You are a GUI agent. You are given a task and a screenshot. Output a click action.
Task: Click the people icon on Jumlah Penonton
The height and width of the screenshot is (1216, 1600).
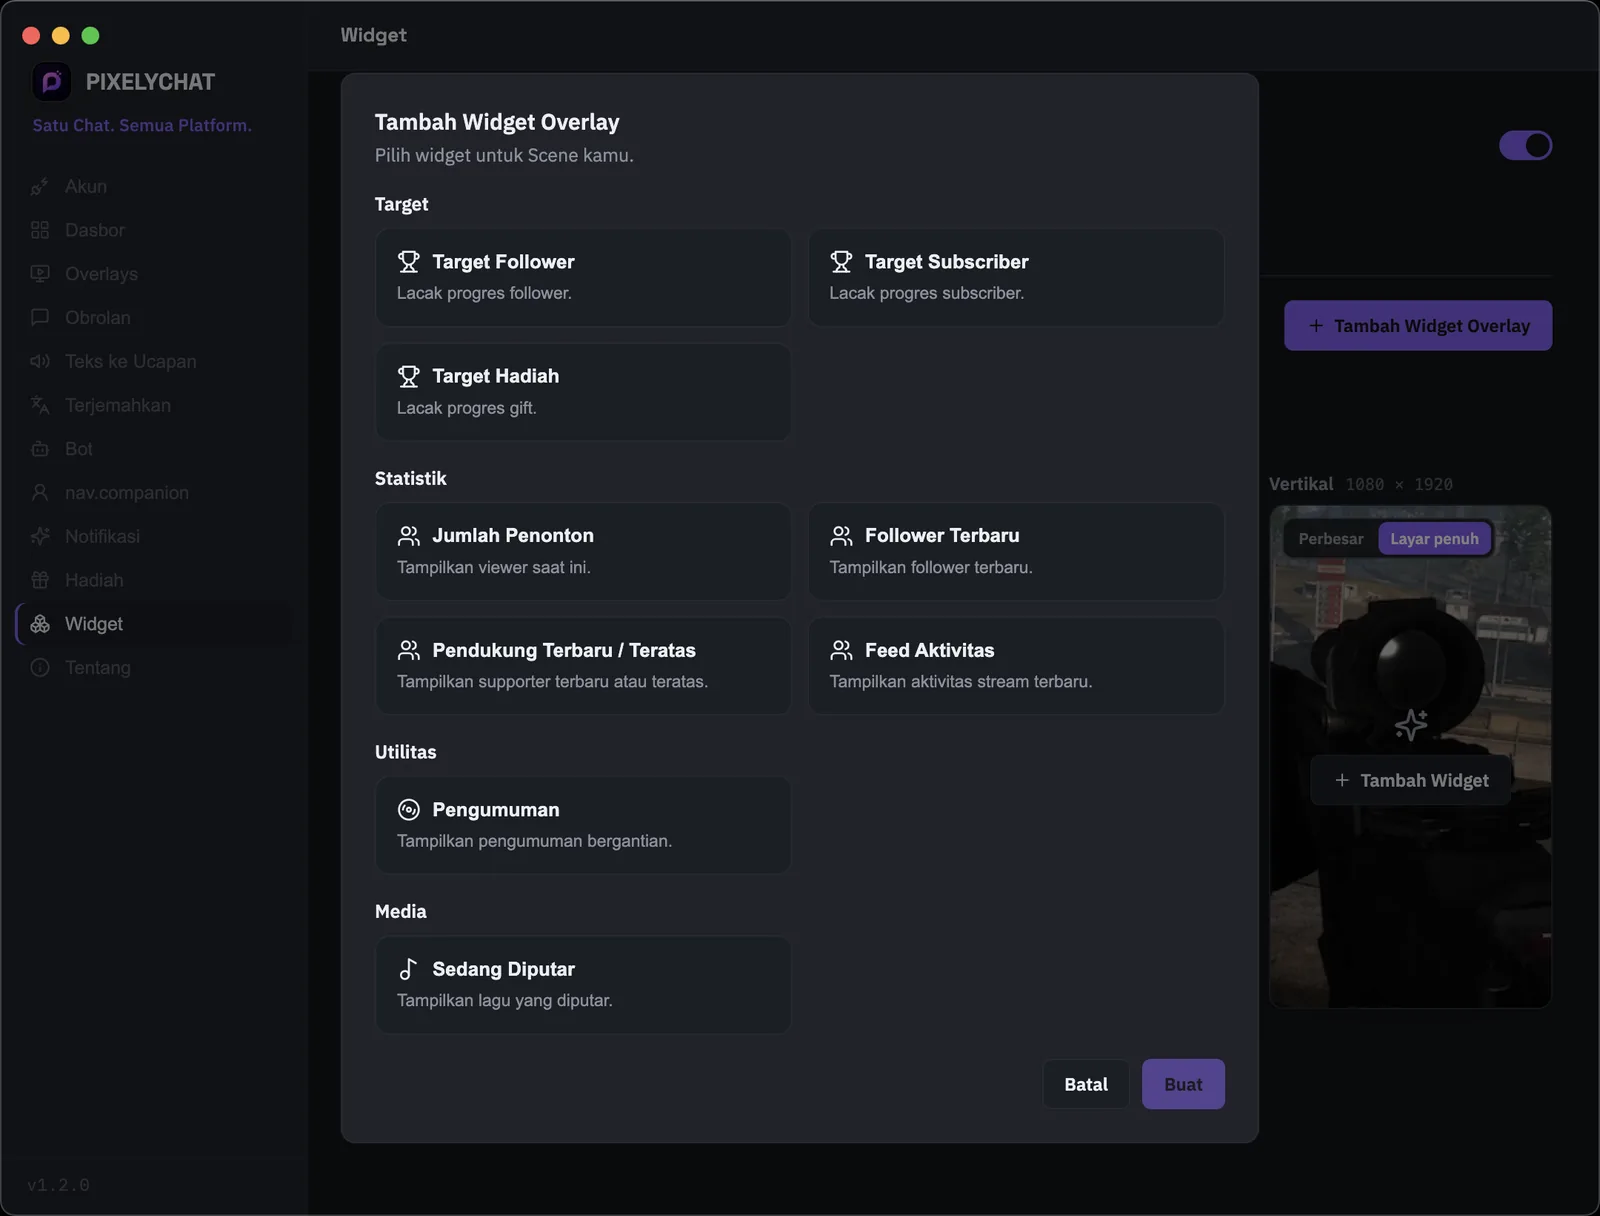(408, 536)
